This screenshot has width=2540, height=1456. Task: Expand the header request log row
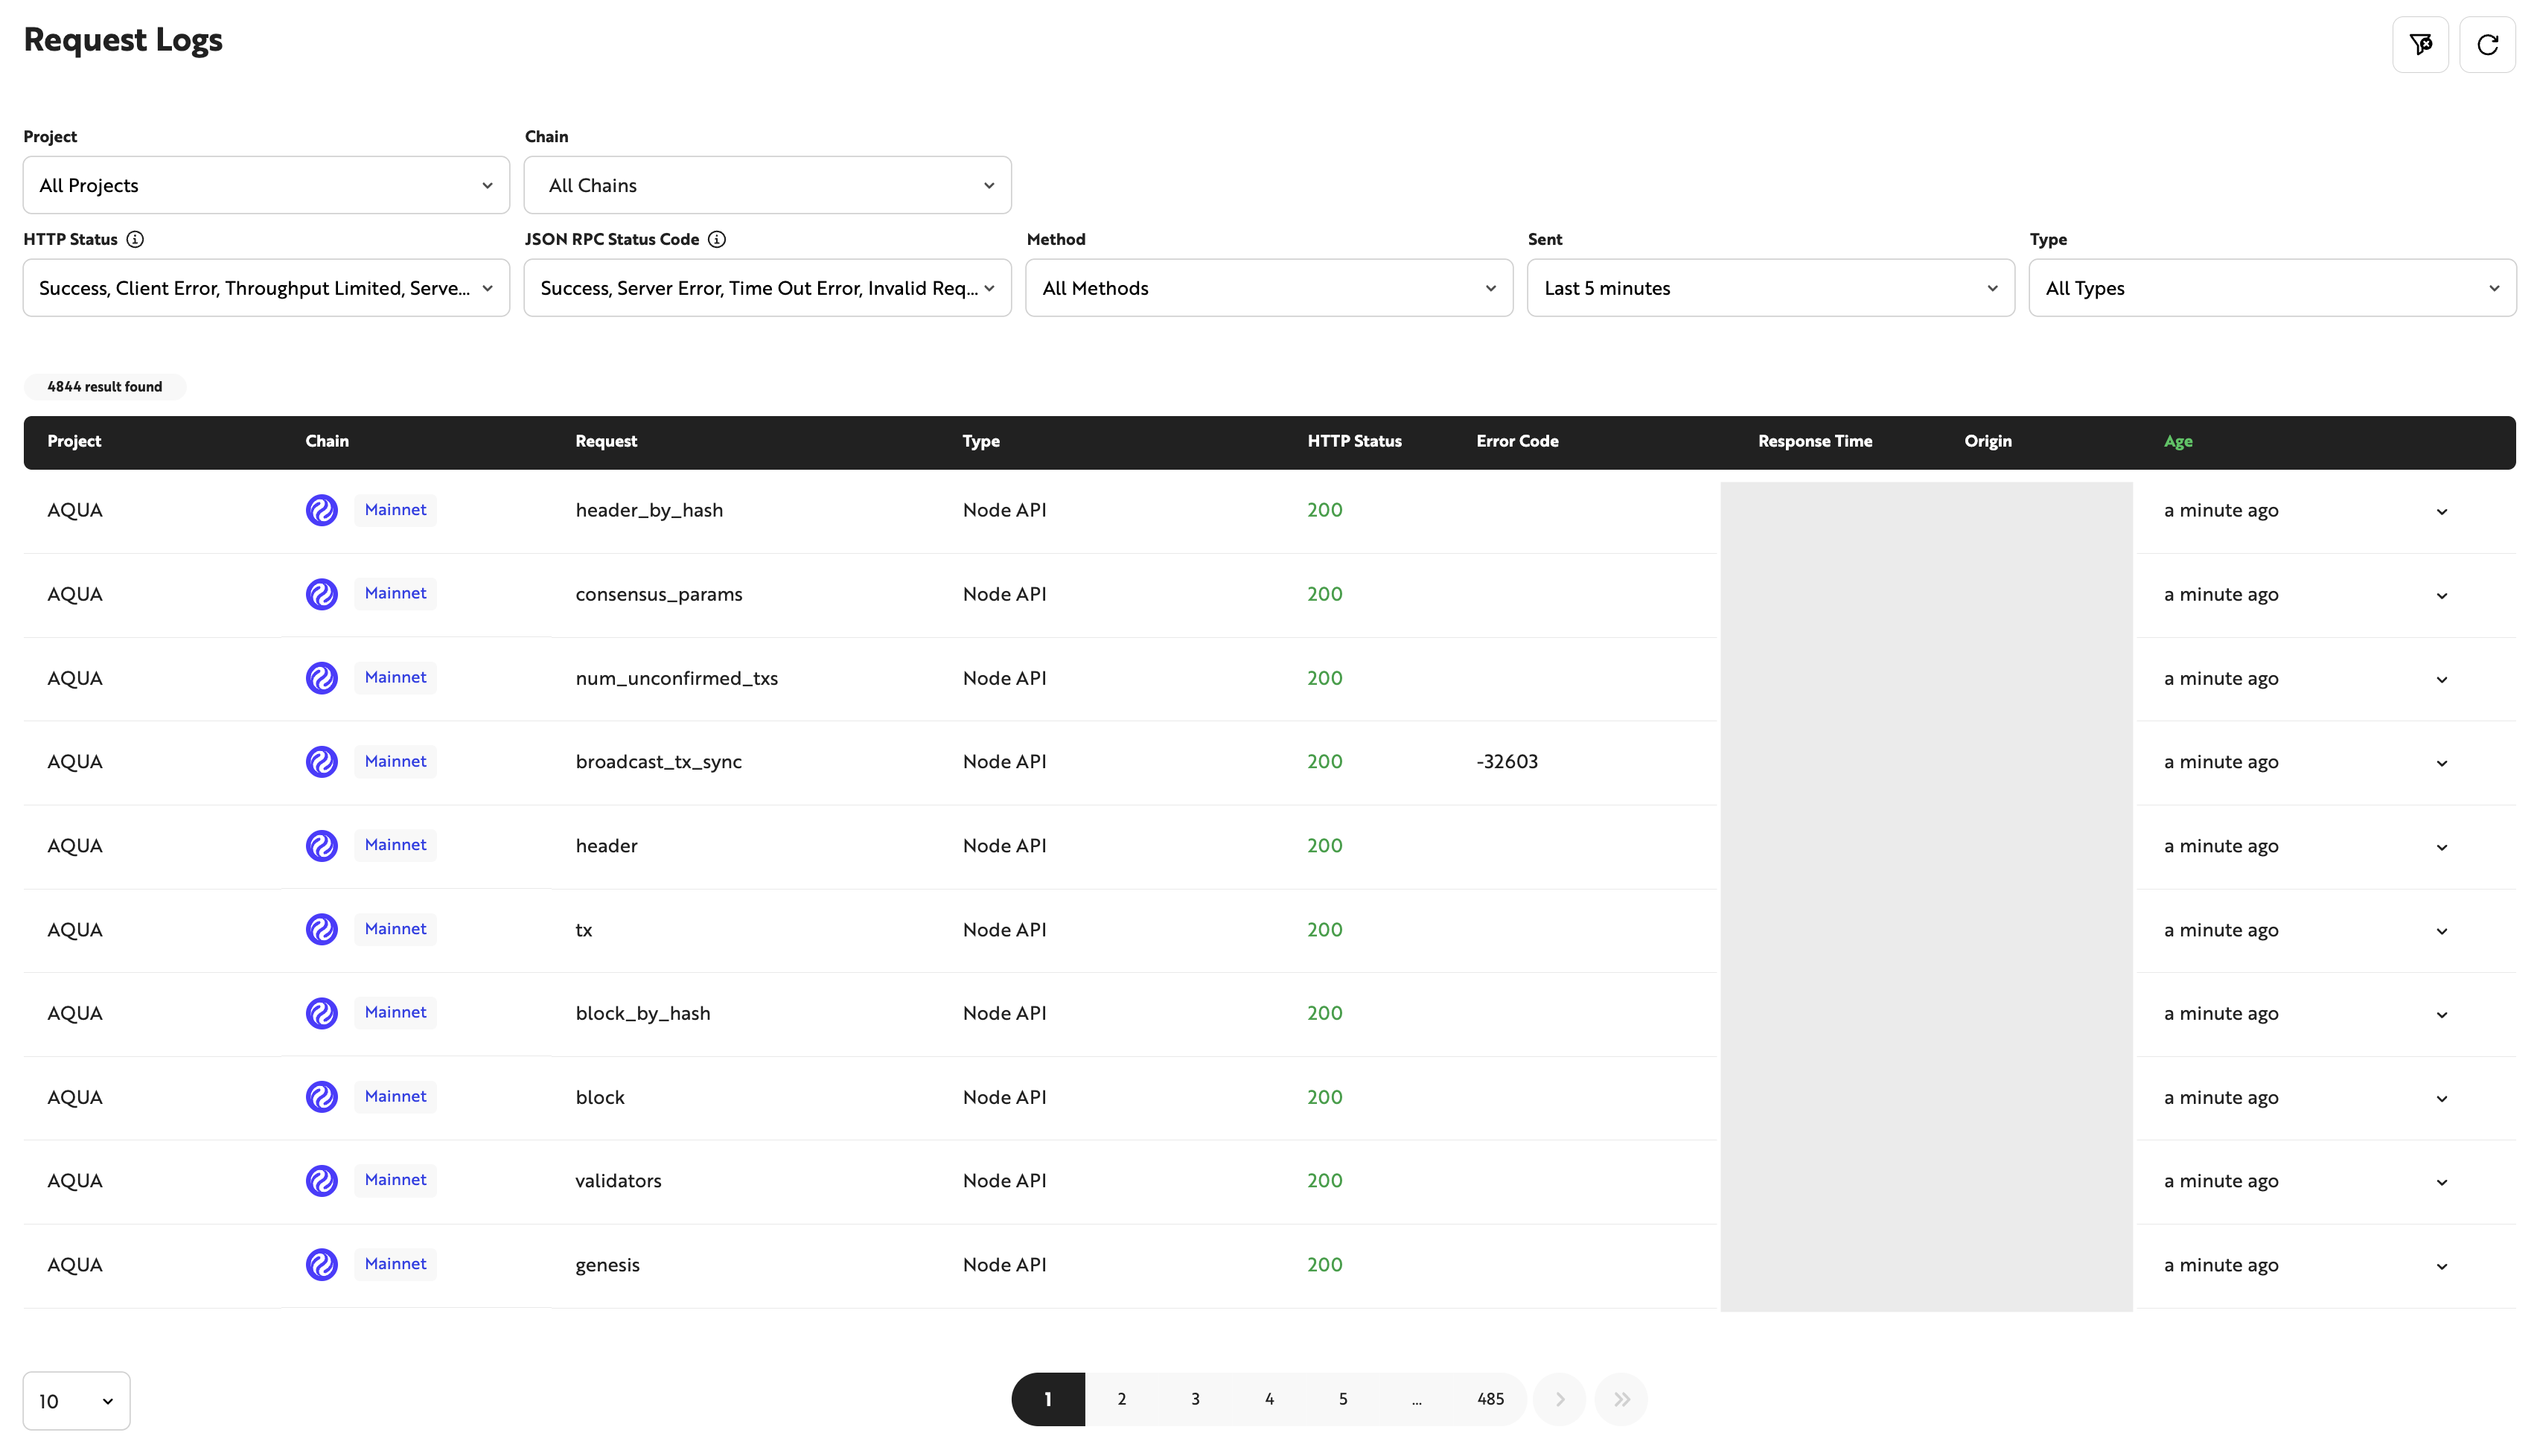[x=2441, y=848]
